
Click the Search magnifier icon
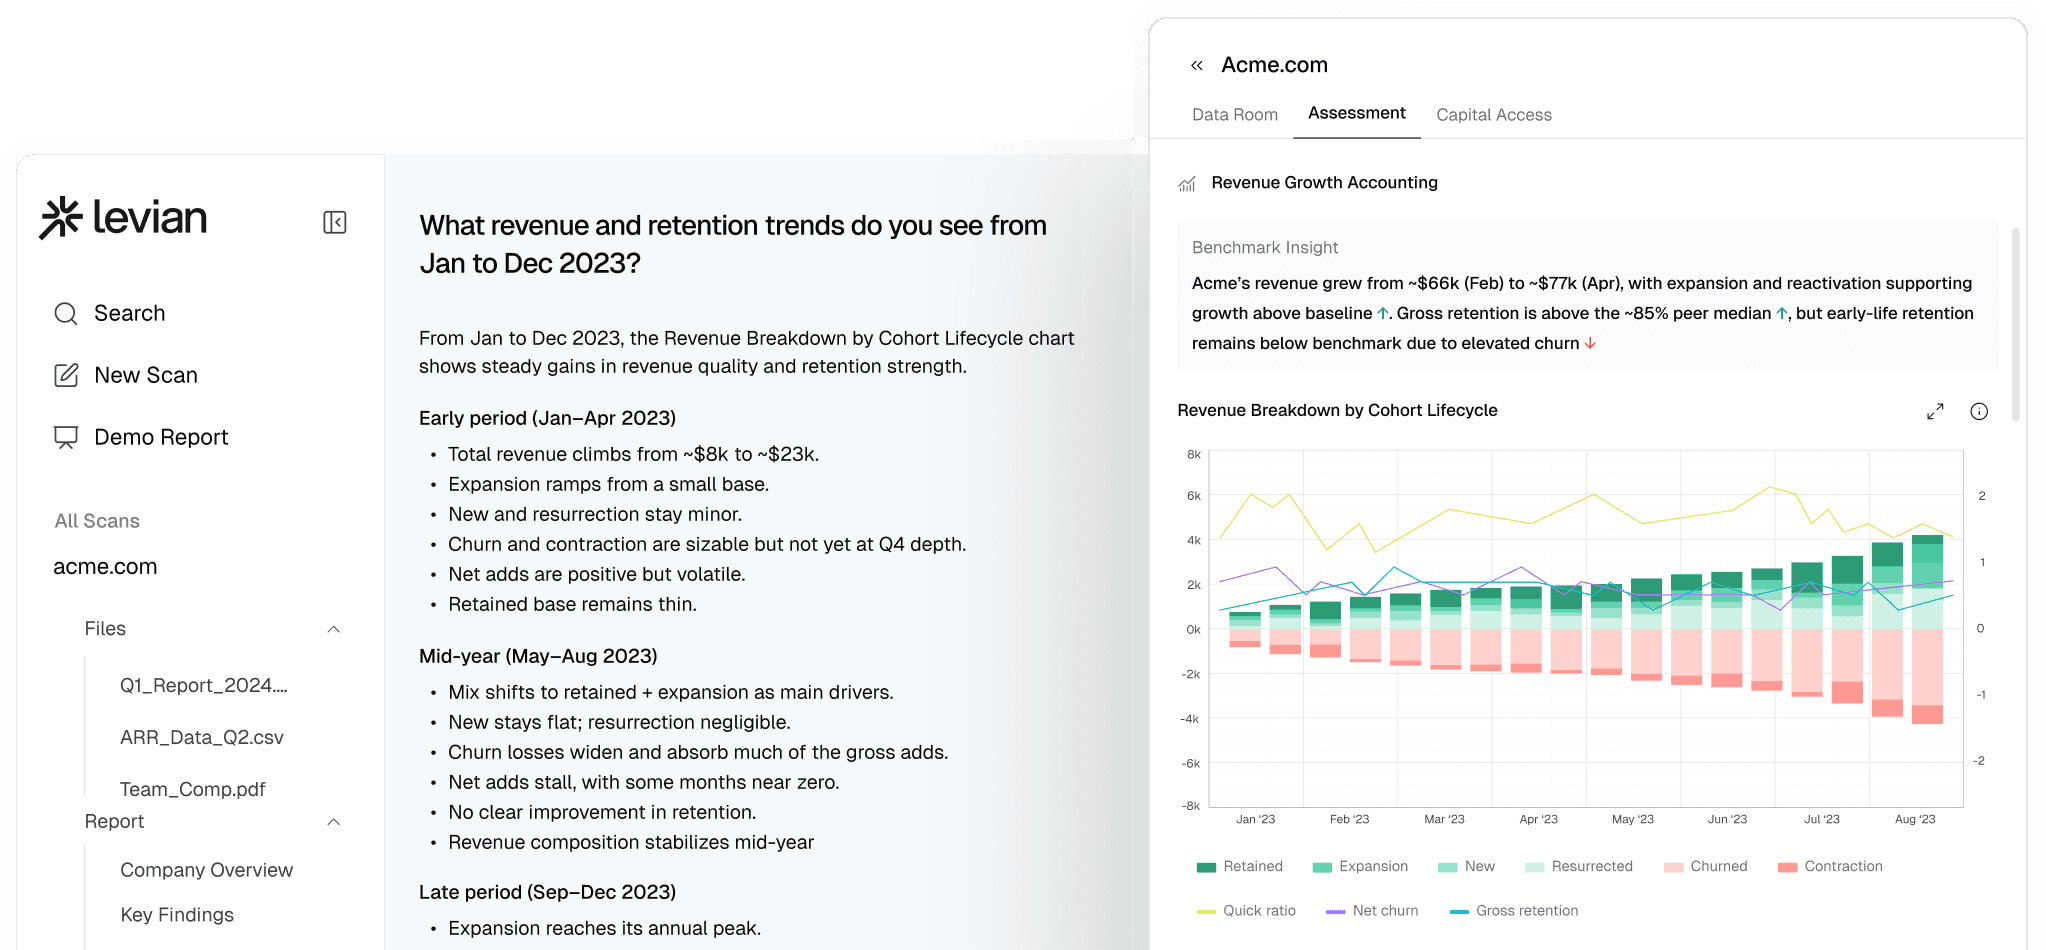(x=66, y=314)
